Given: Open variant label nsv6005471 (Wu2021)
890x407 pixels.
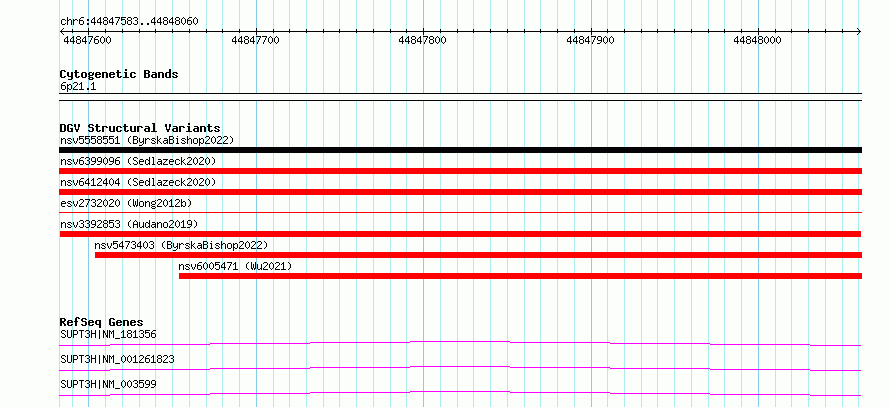Looking at the screenshot, I should click(235, 266).
